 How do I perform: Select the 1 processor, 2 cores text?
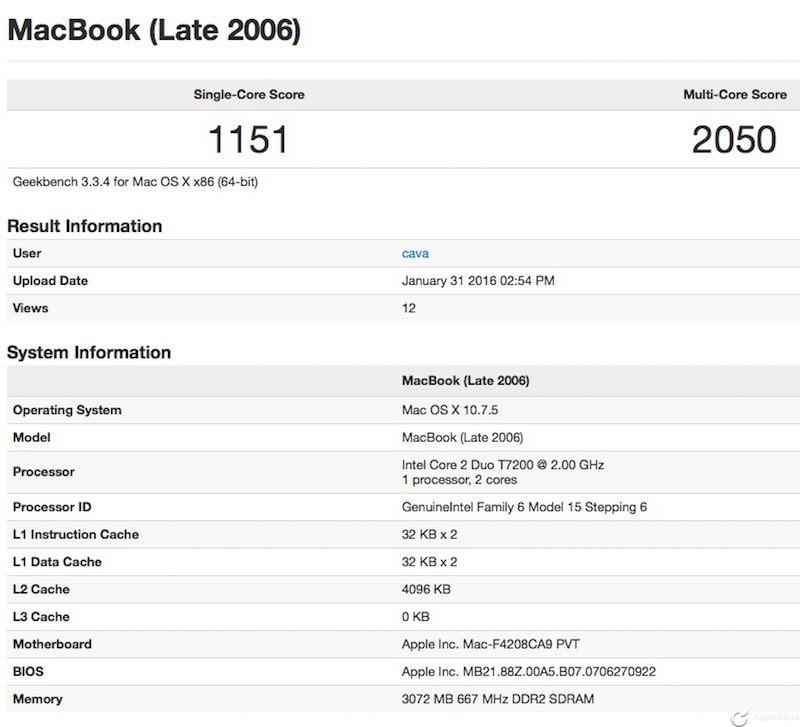459,480
